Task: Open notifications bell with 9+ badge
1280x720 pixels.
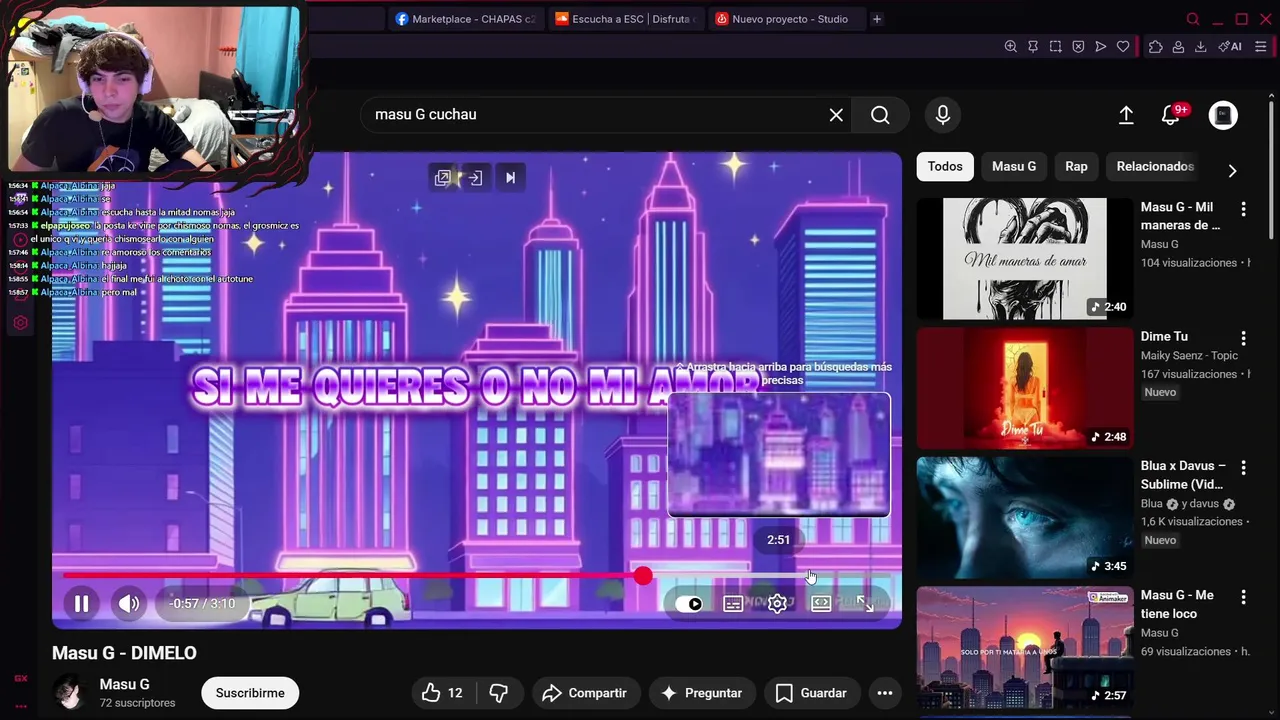Action: [x=1172, y=115]
